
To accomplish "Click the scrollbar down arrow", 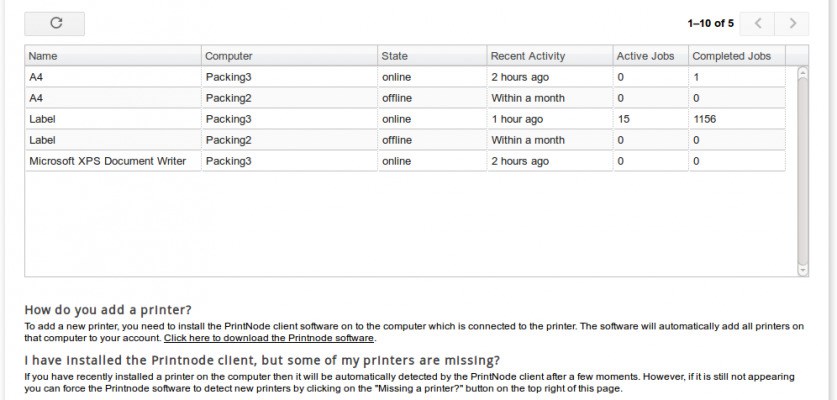I will 802,270.
